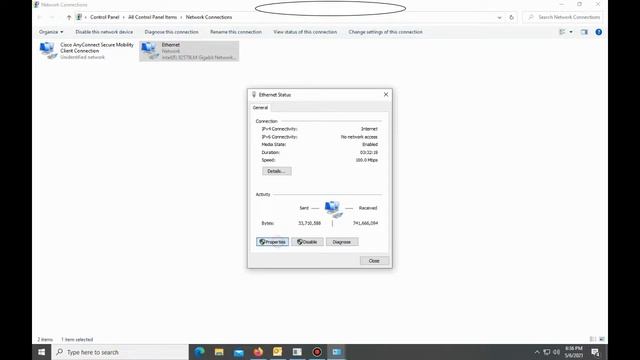Switch to large icons view in status bar

click(602, 339)
